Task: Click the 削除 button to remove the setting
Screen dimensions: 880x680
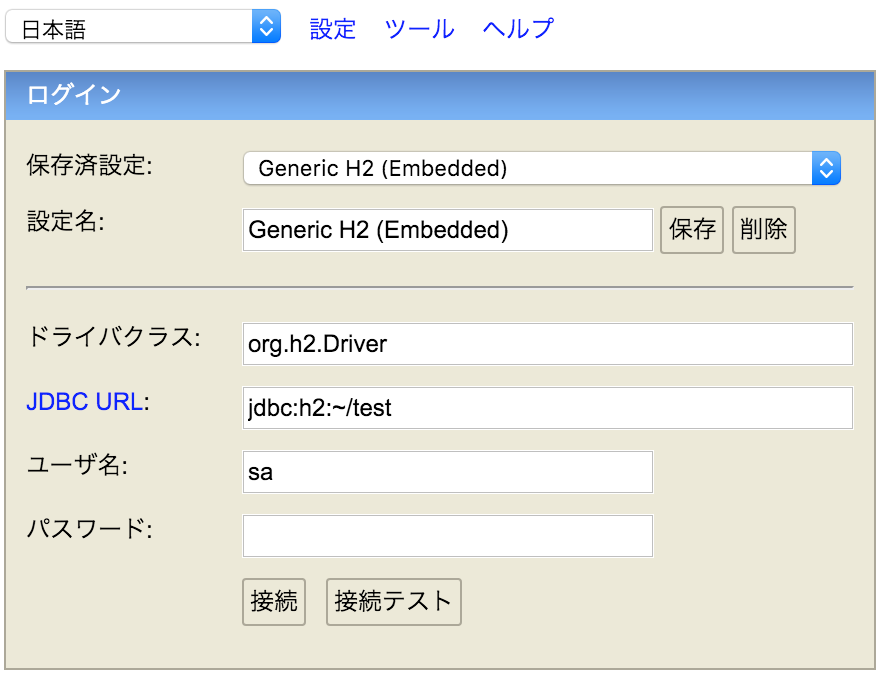Action: 763,230
